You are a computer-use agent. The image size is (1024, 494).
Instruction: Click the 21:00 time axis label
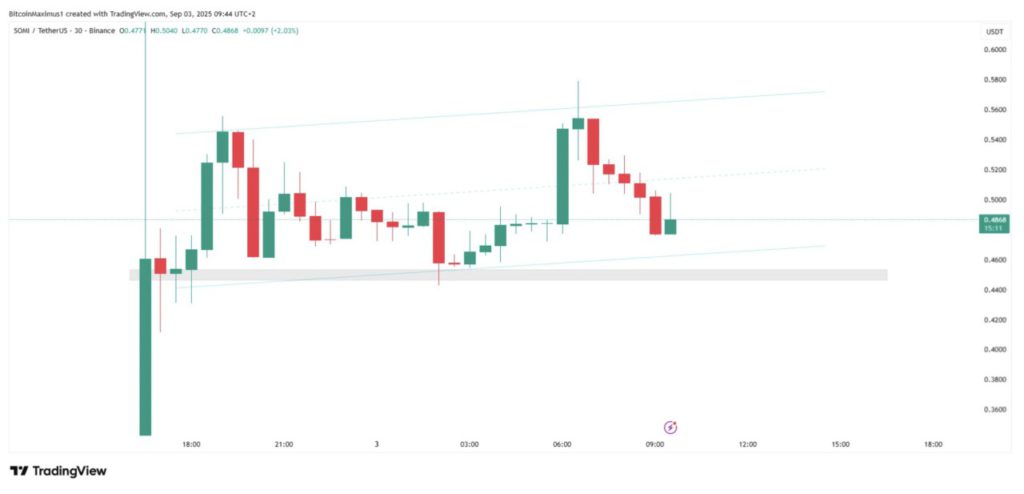(x=284, y=444)
